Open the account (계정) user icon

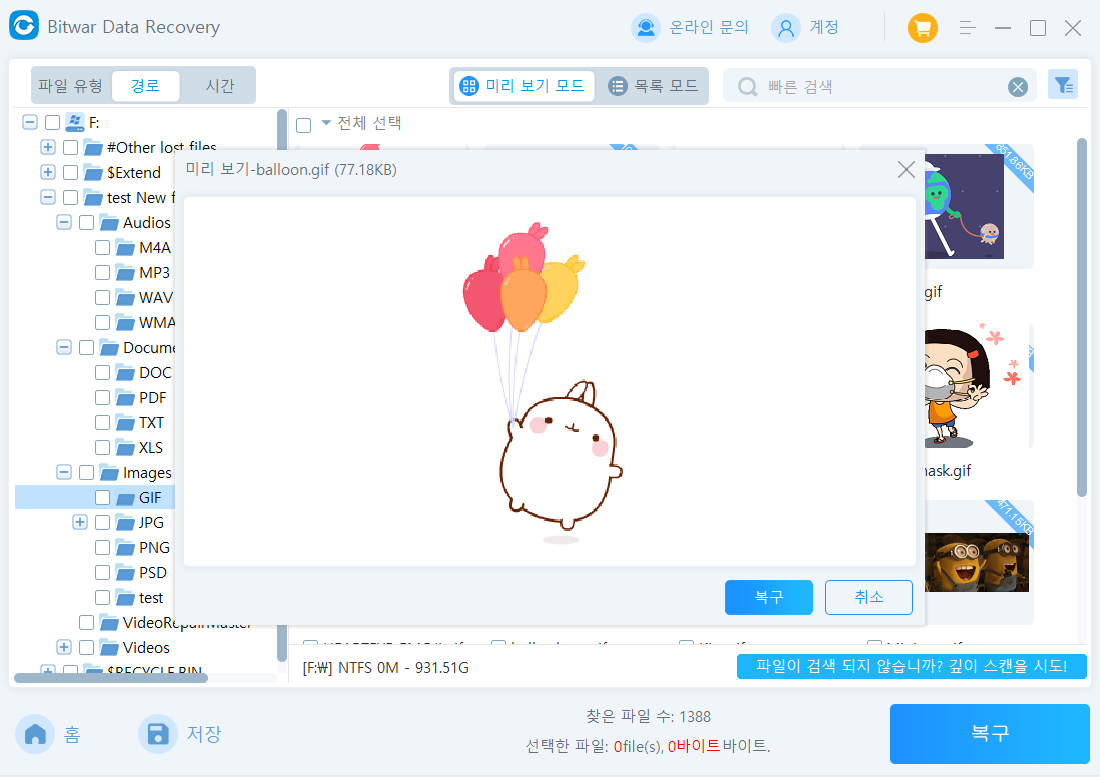point(786,28)
